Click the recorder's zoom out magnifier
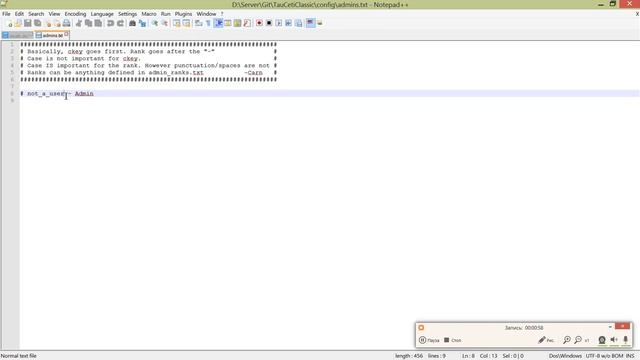 [x=578, y=340]
